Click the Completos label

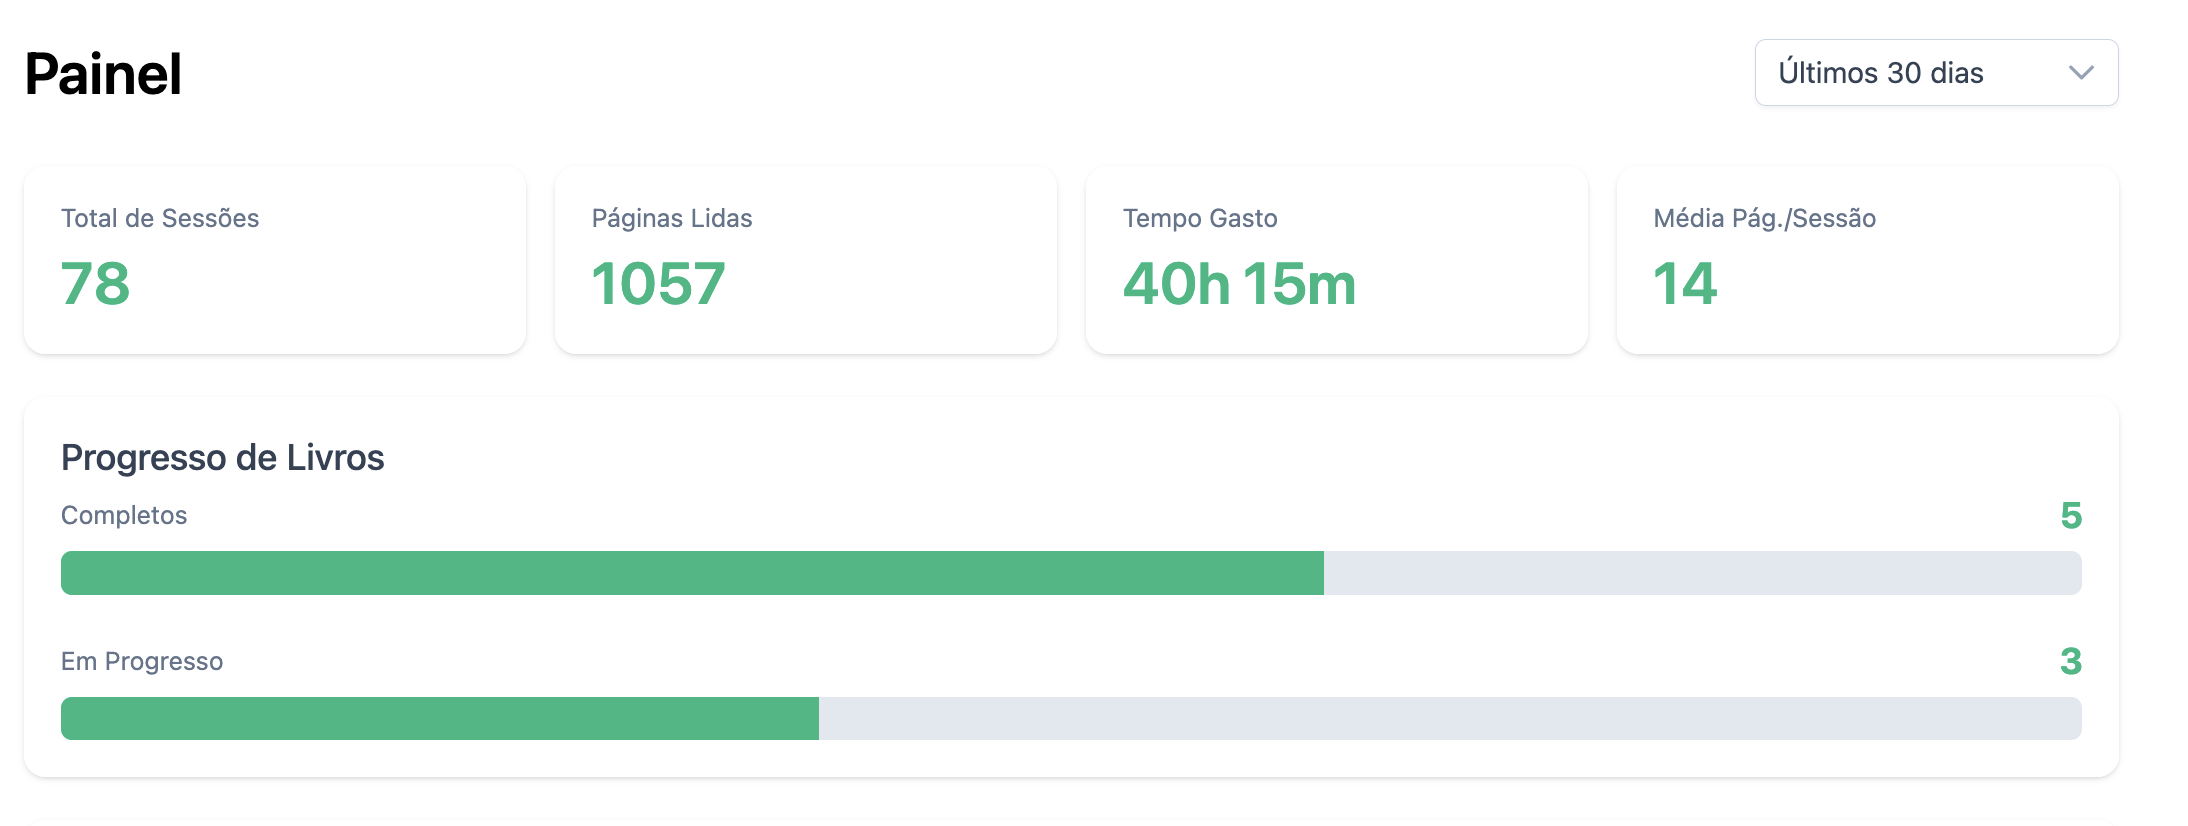click(124, 515)
